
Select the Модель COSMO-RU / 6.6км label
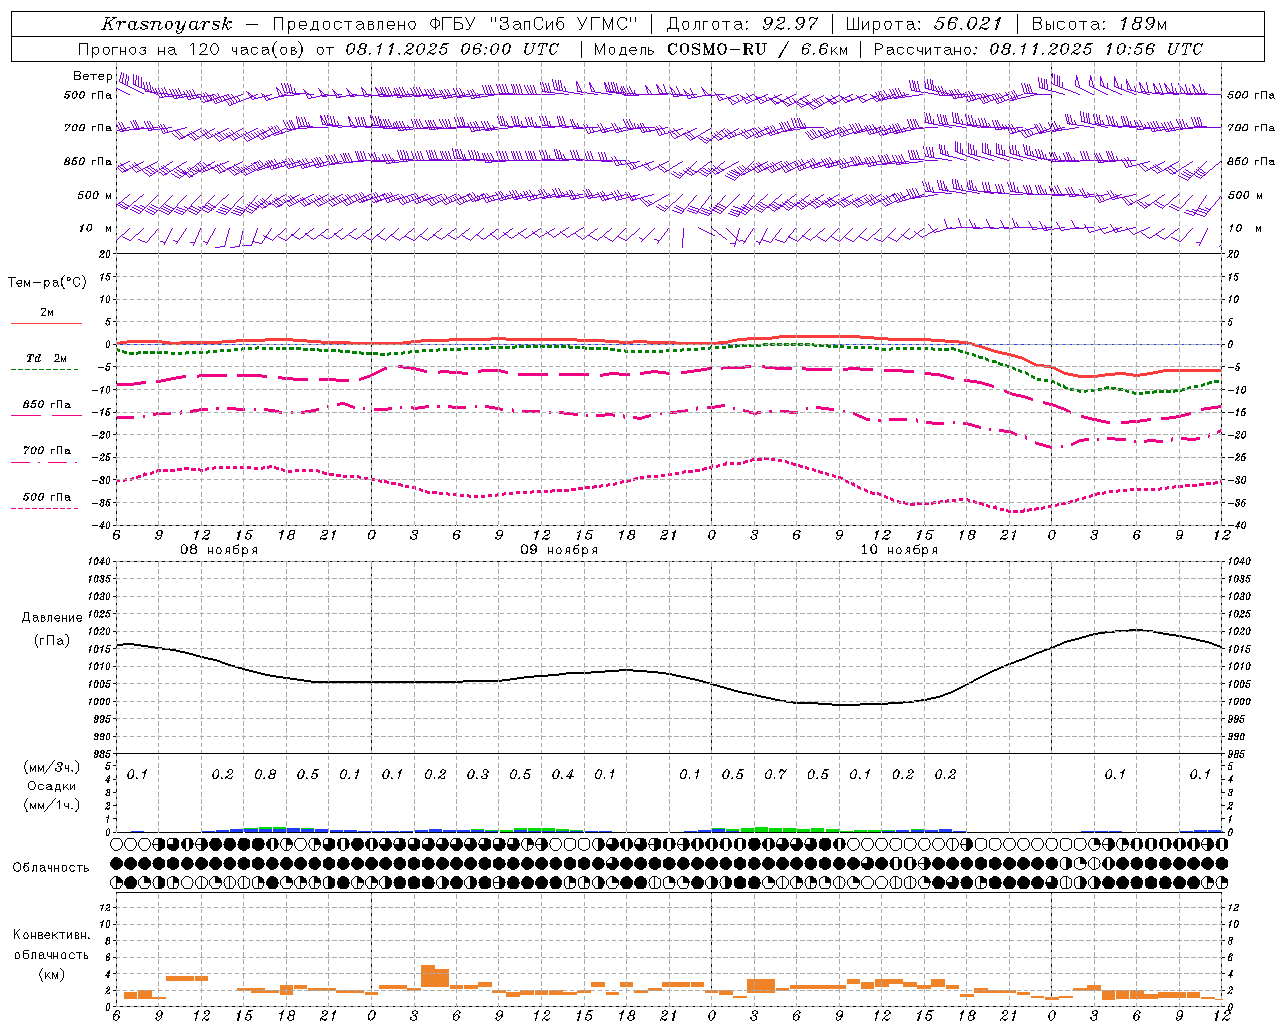[x=720, y=49]
